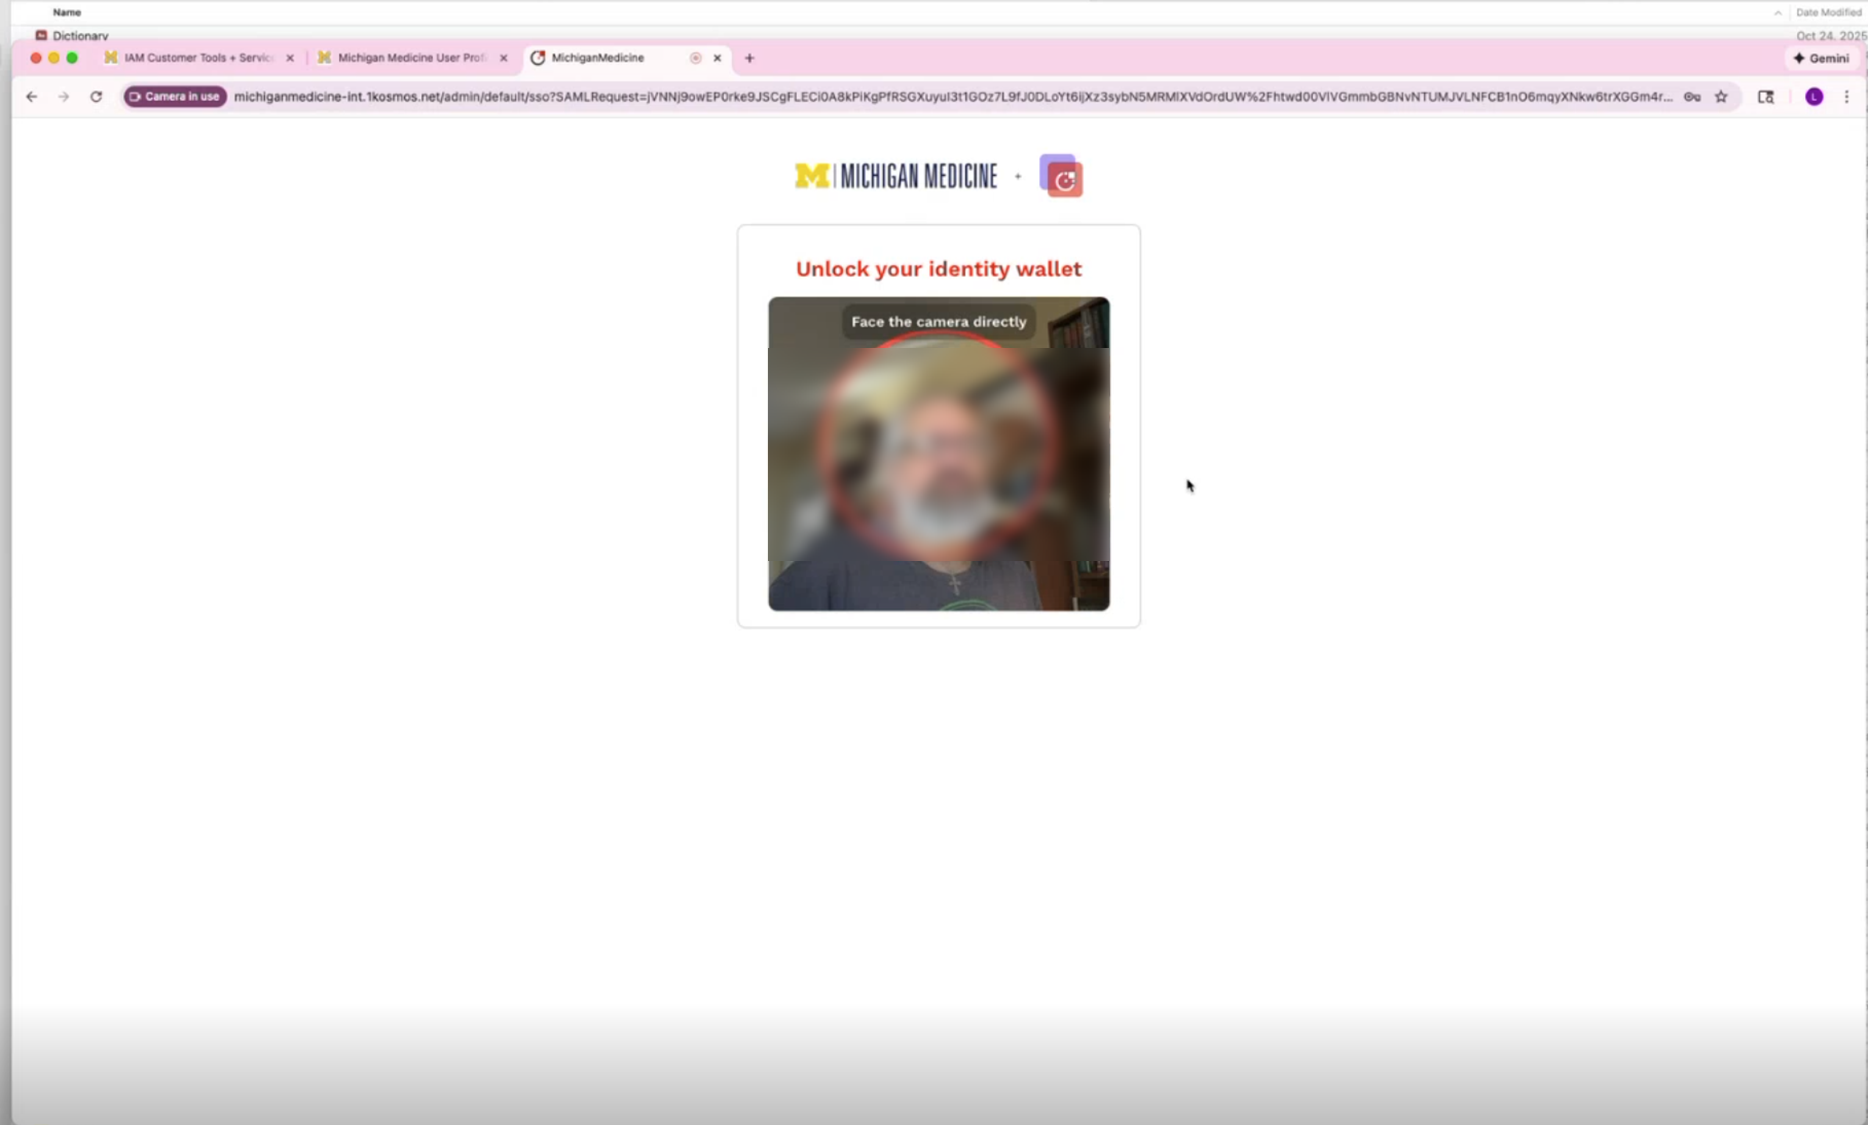The height and width of the screenshot is (1125, 1868).
Task: Close the MichiganMedicine tab
Action: point(717,58)
